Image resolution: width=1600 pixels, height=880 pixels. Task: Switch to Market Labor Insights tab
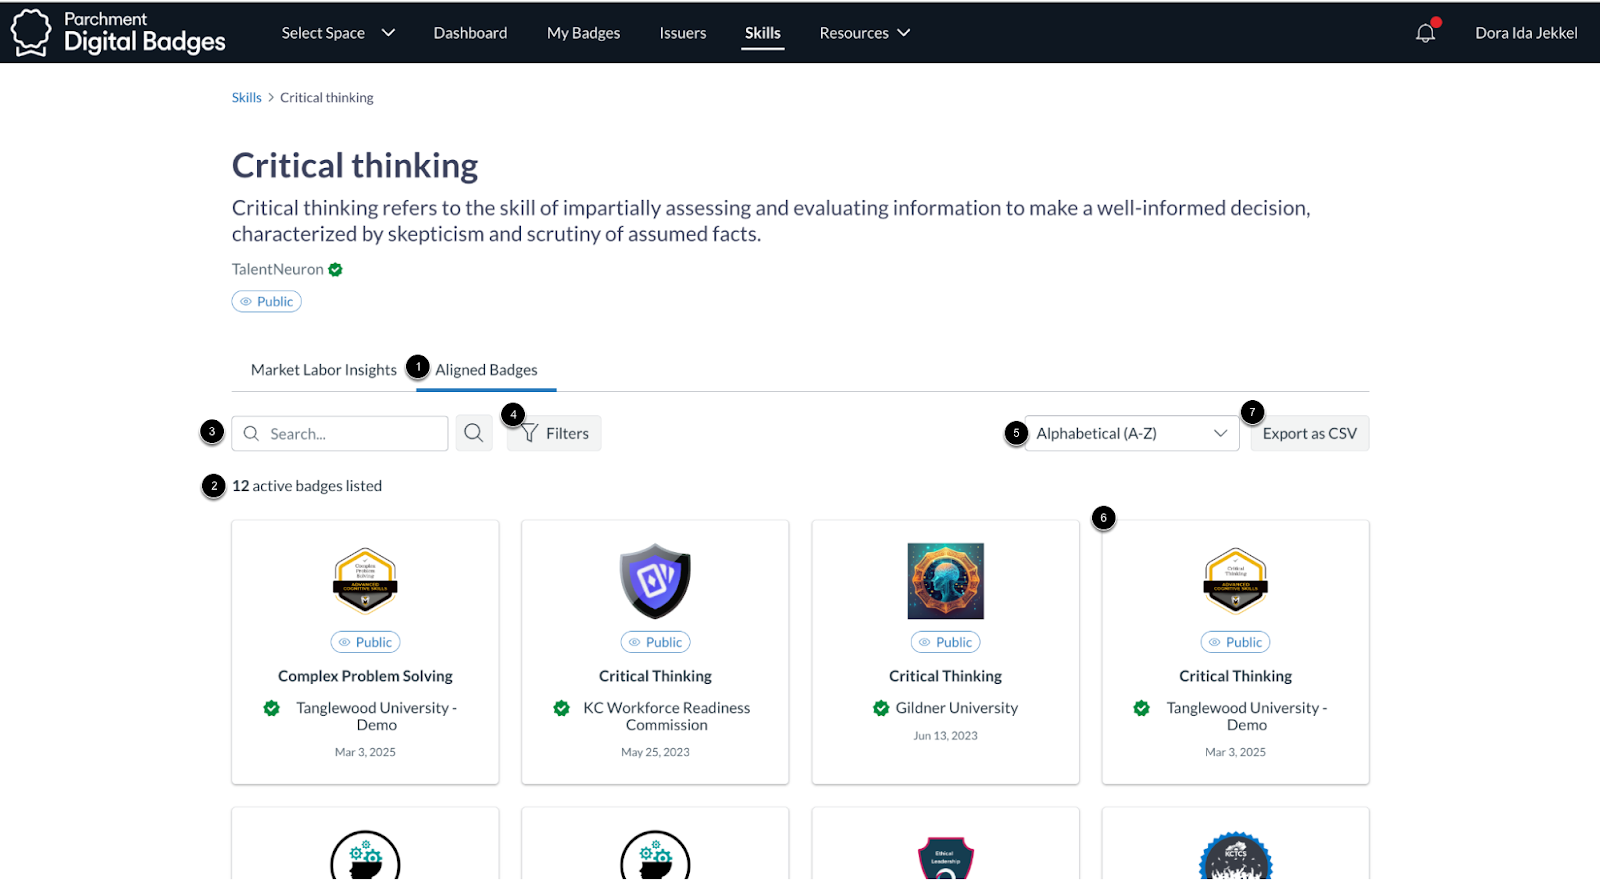[324, 370]
